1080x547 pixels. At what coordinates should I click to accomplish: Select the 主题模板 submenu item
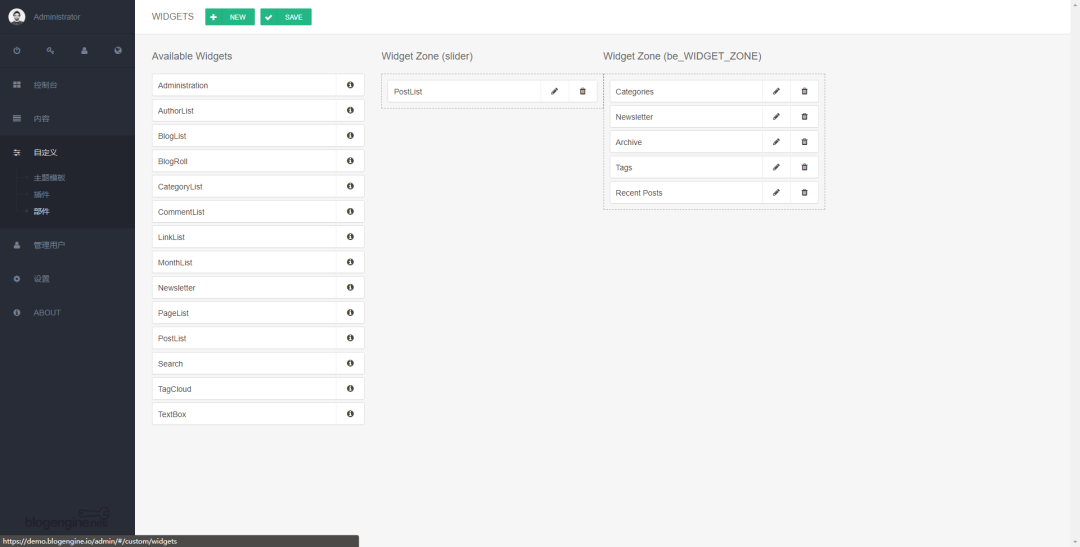(x=49, y=178)
